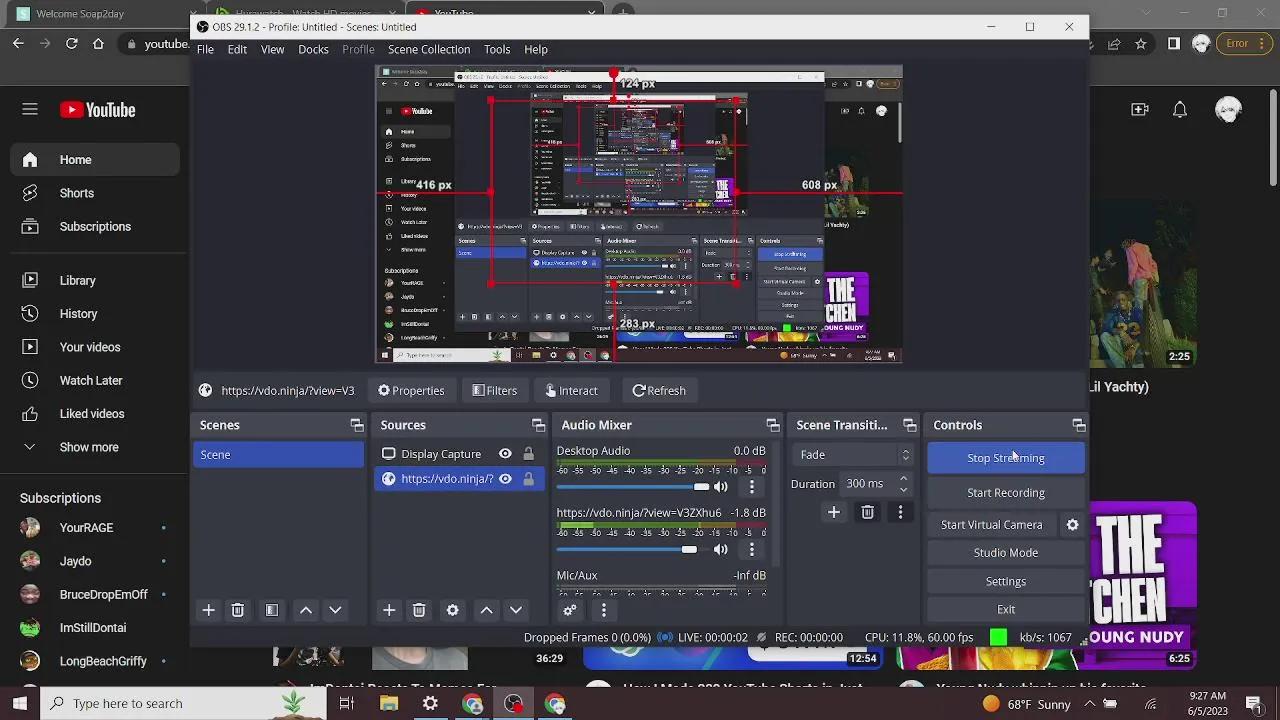The width and height of the screenshot is (1280, 720).
Task: Unlock the vdo.ninja source
Action: [x=528, y=478]
